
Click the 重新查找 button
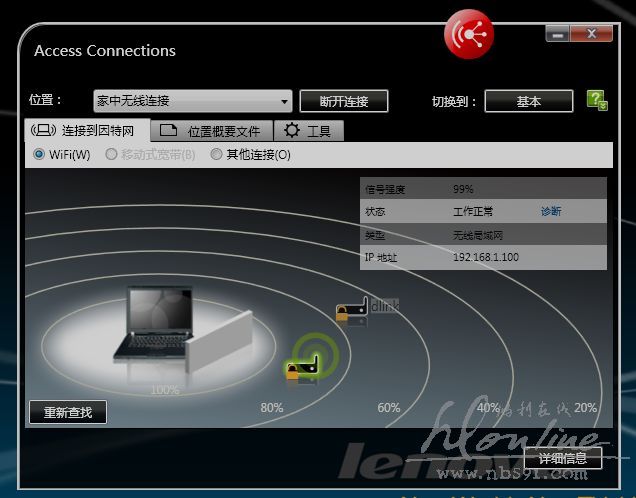click(68, 412)
